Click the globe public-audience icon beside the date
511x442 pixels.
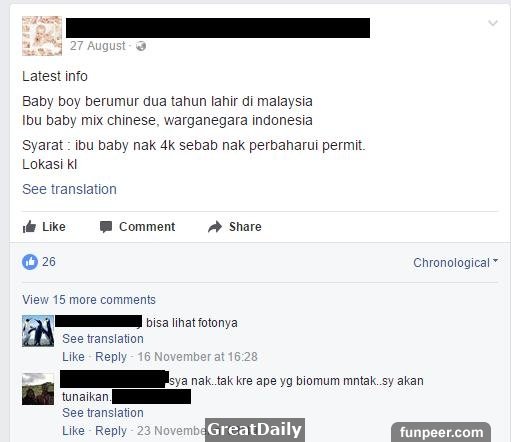141,46
